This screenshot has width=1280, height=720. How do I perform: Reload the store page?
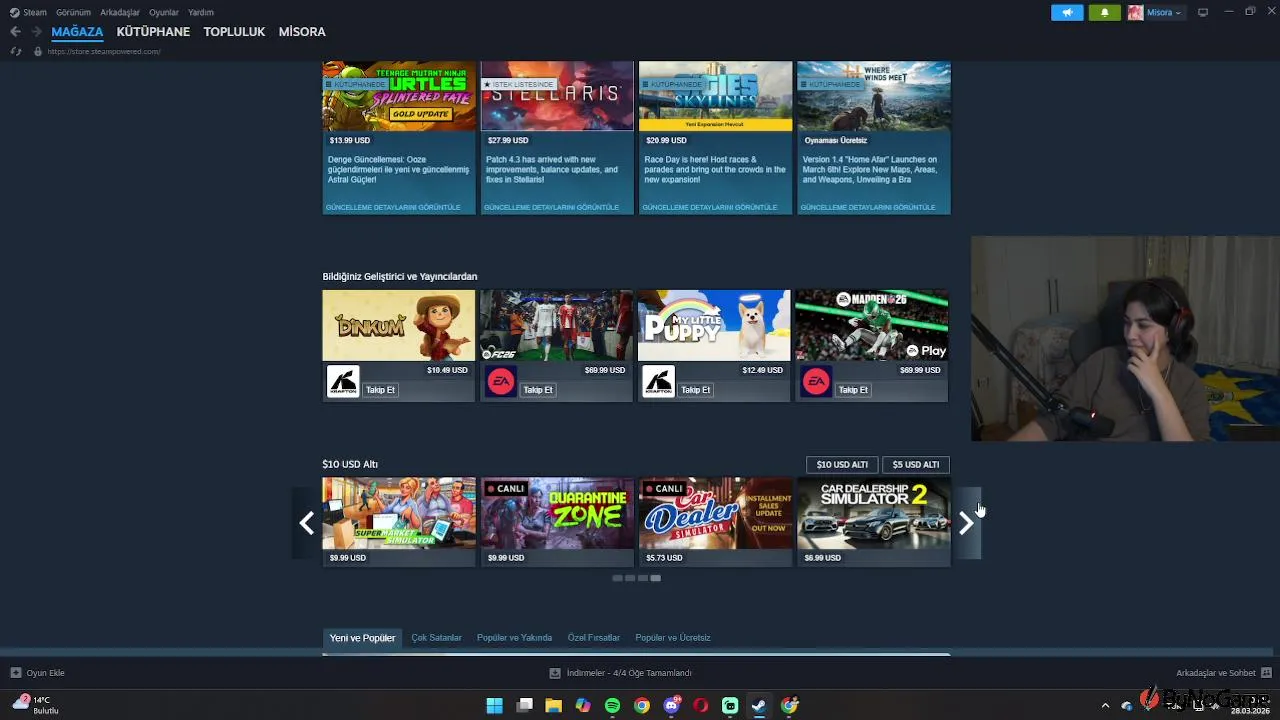pos(15,51)
